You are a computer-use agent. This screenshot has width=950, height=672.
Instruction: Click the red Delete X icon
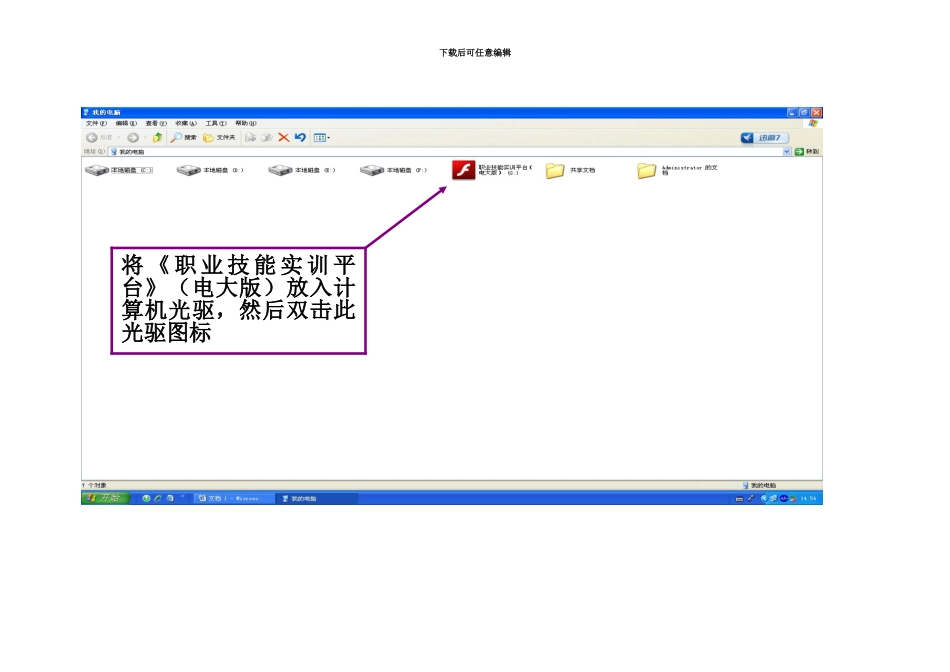point(283,138)
